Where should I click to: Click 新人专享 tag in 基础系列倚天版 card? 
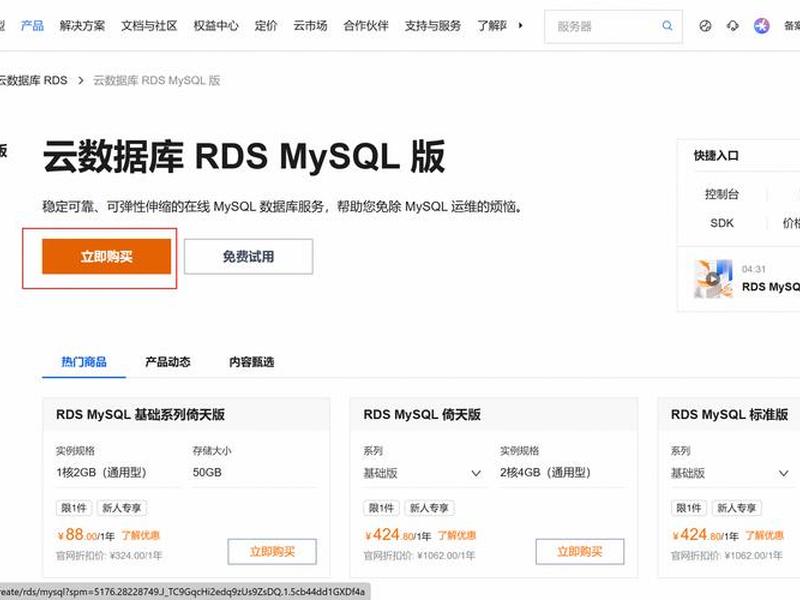[121, 508]
